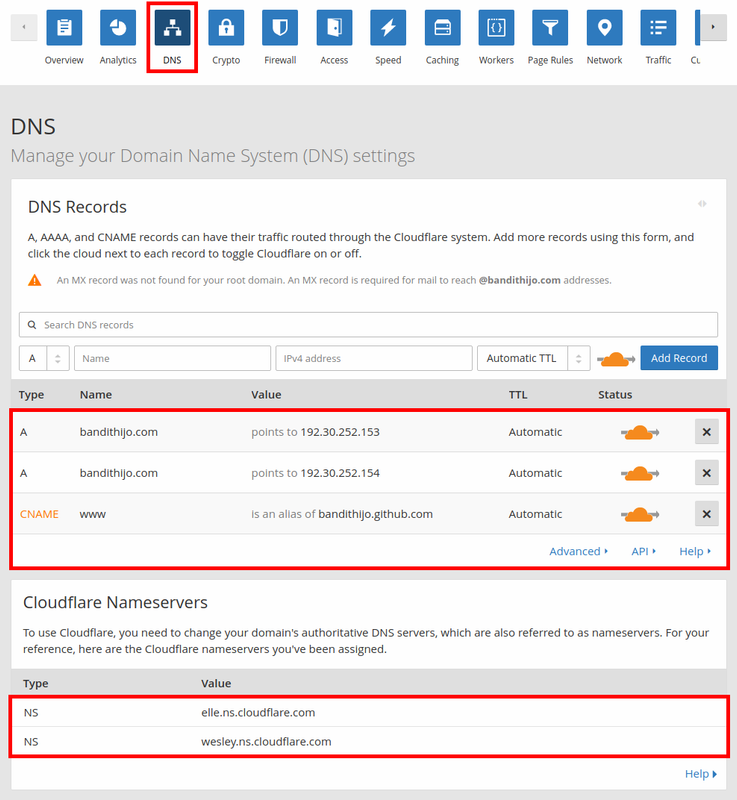The width and height of the screenshot is (737, 800).
Task: Switch to the Access tab
Action: click(x=334, y=38)
